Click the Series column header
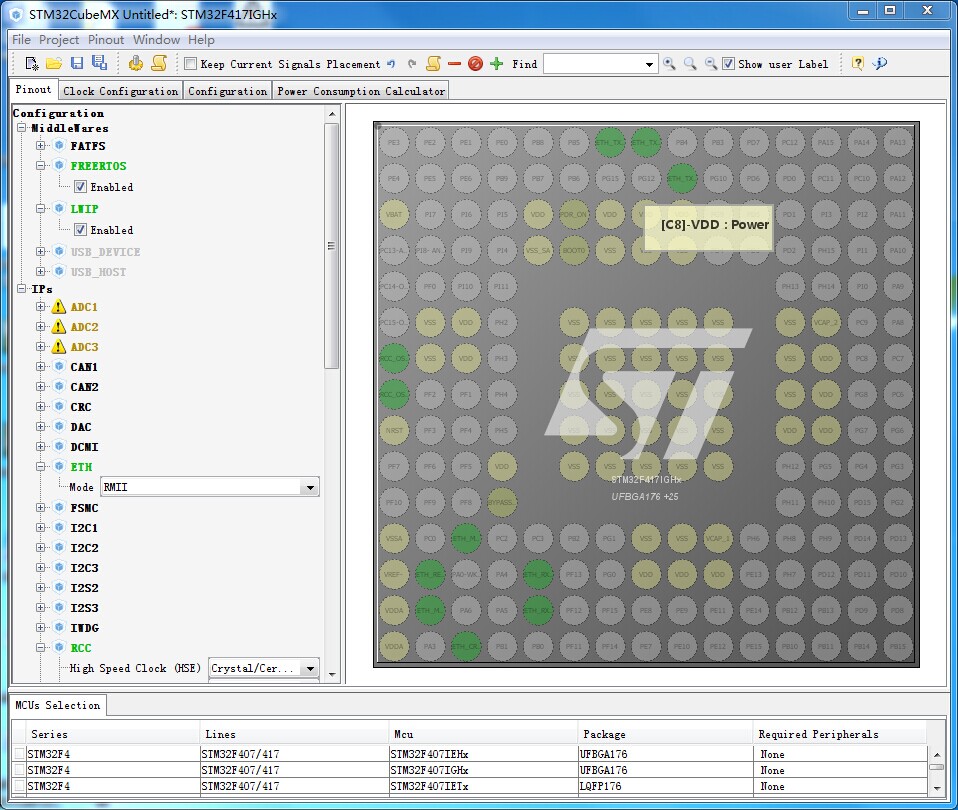This screenshot has width=958, height=810. [112, 734]
